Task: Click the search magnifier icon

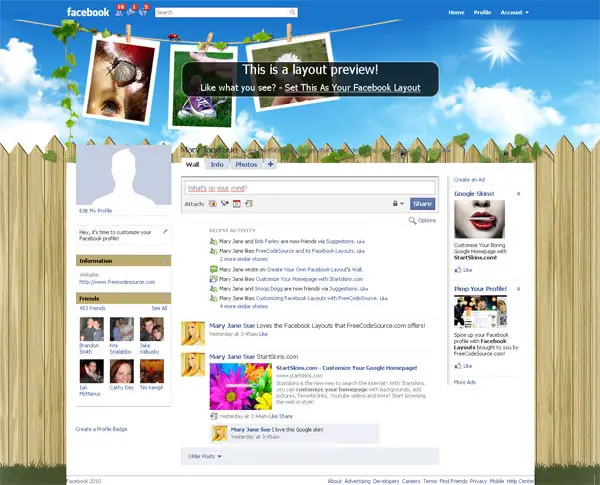Action: (x=292, y=13)
